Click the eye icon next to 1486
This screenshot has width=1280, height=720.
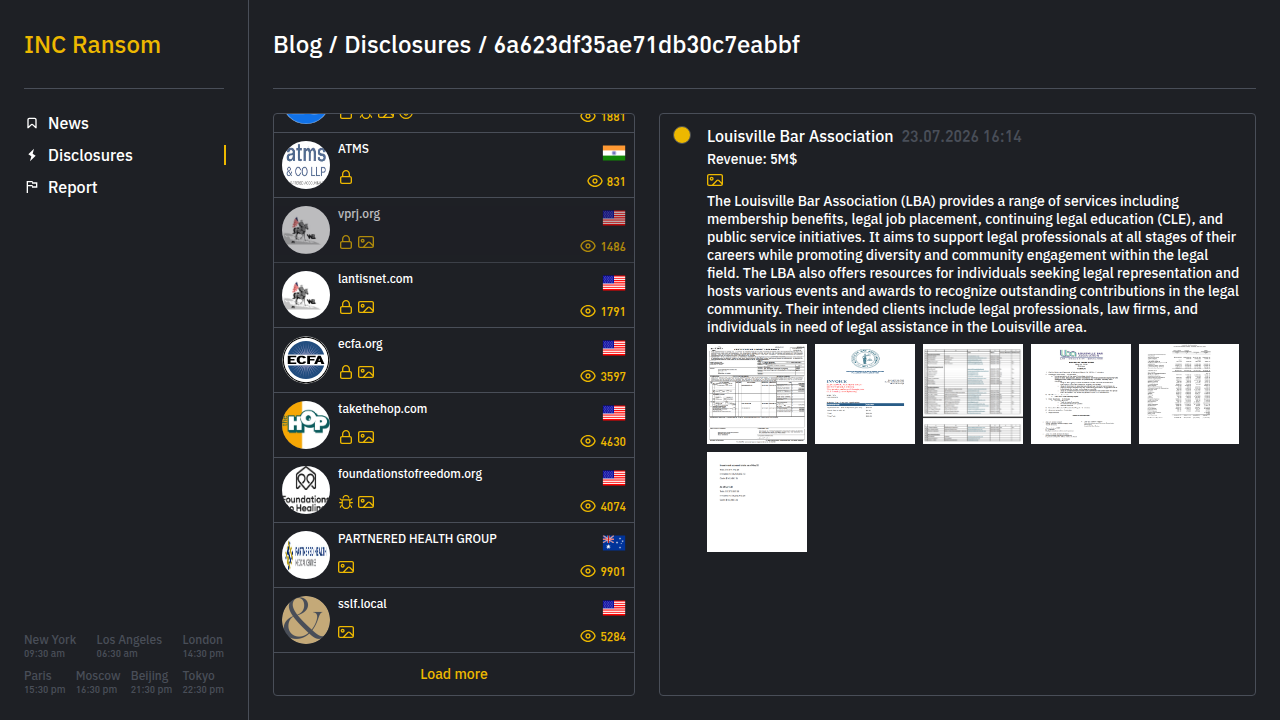point(588,246)
